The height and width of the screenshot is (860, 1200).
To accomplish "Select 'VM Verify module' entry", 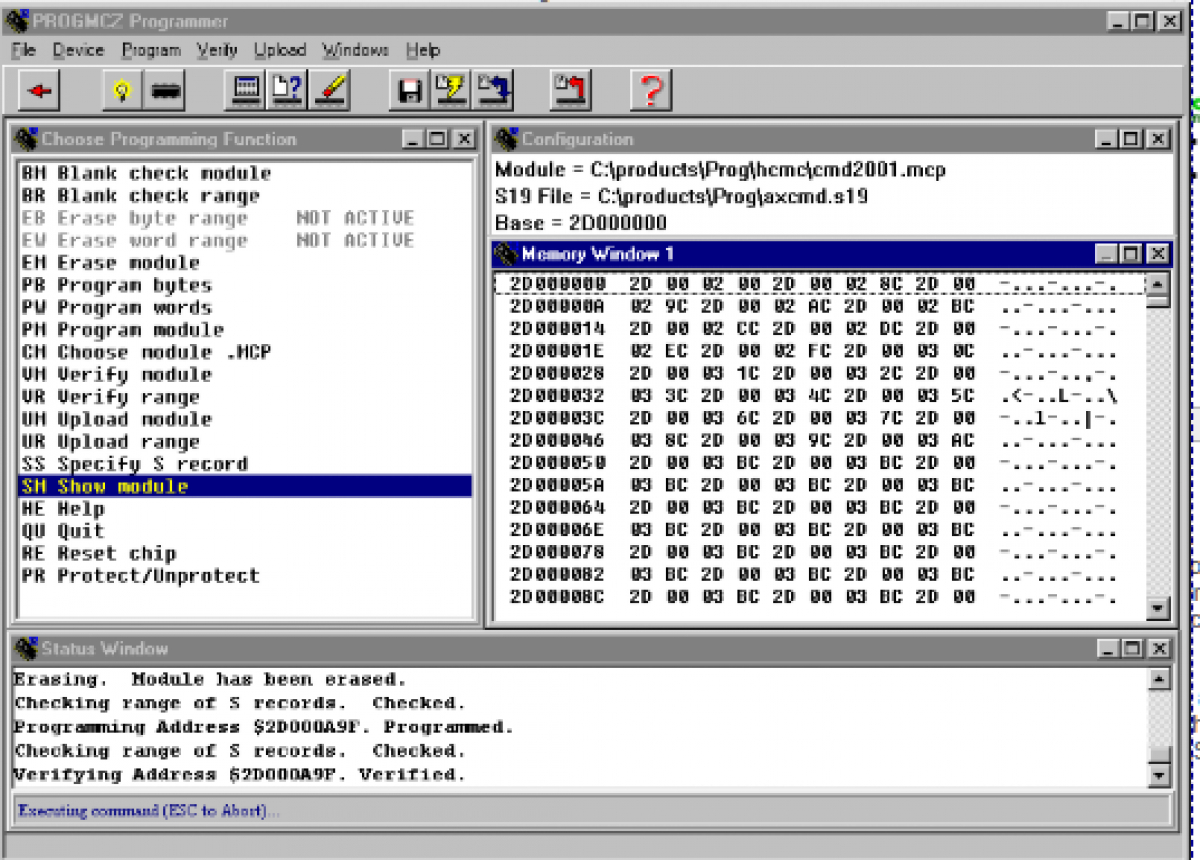I will coord(117,375).
